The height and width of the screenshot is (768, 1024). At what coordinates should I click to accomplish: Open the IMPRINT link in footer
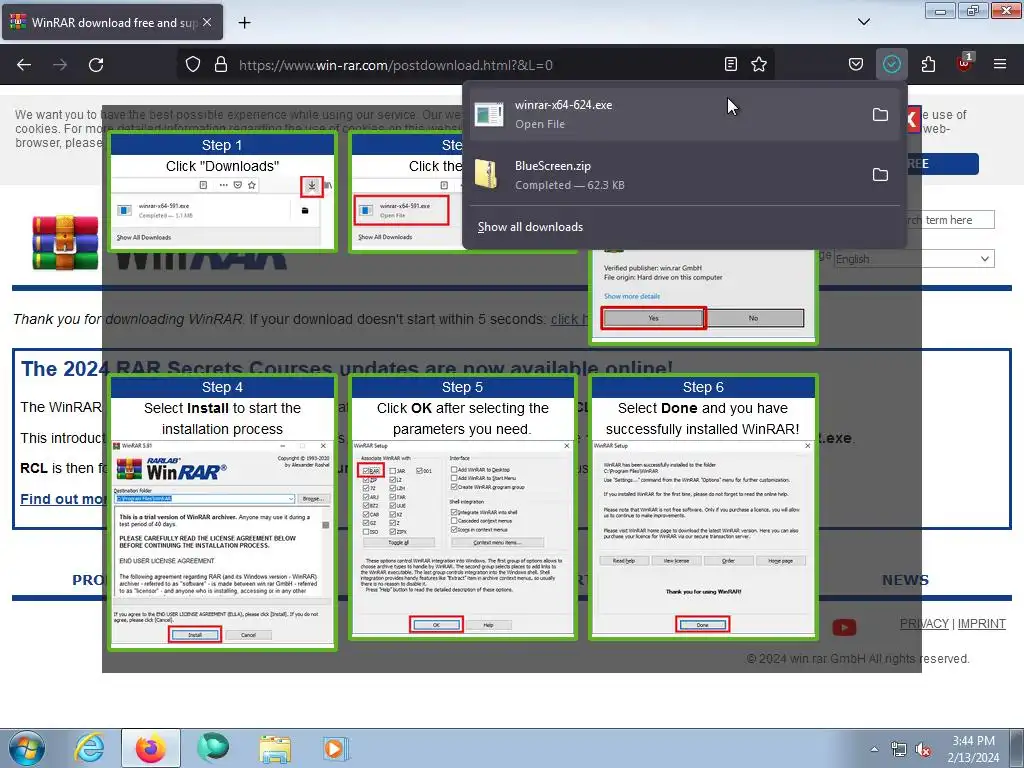[x=982, y=624]
